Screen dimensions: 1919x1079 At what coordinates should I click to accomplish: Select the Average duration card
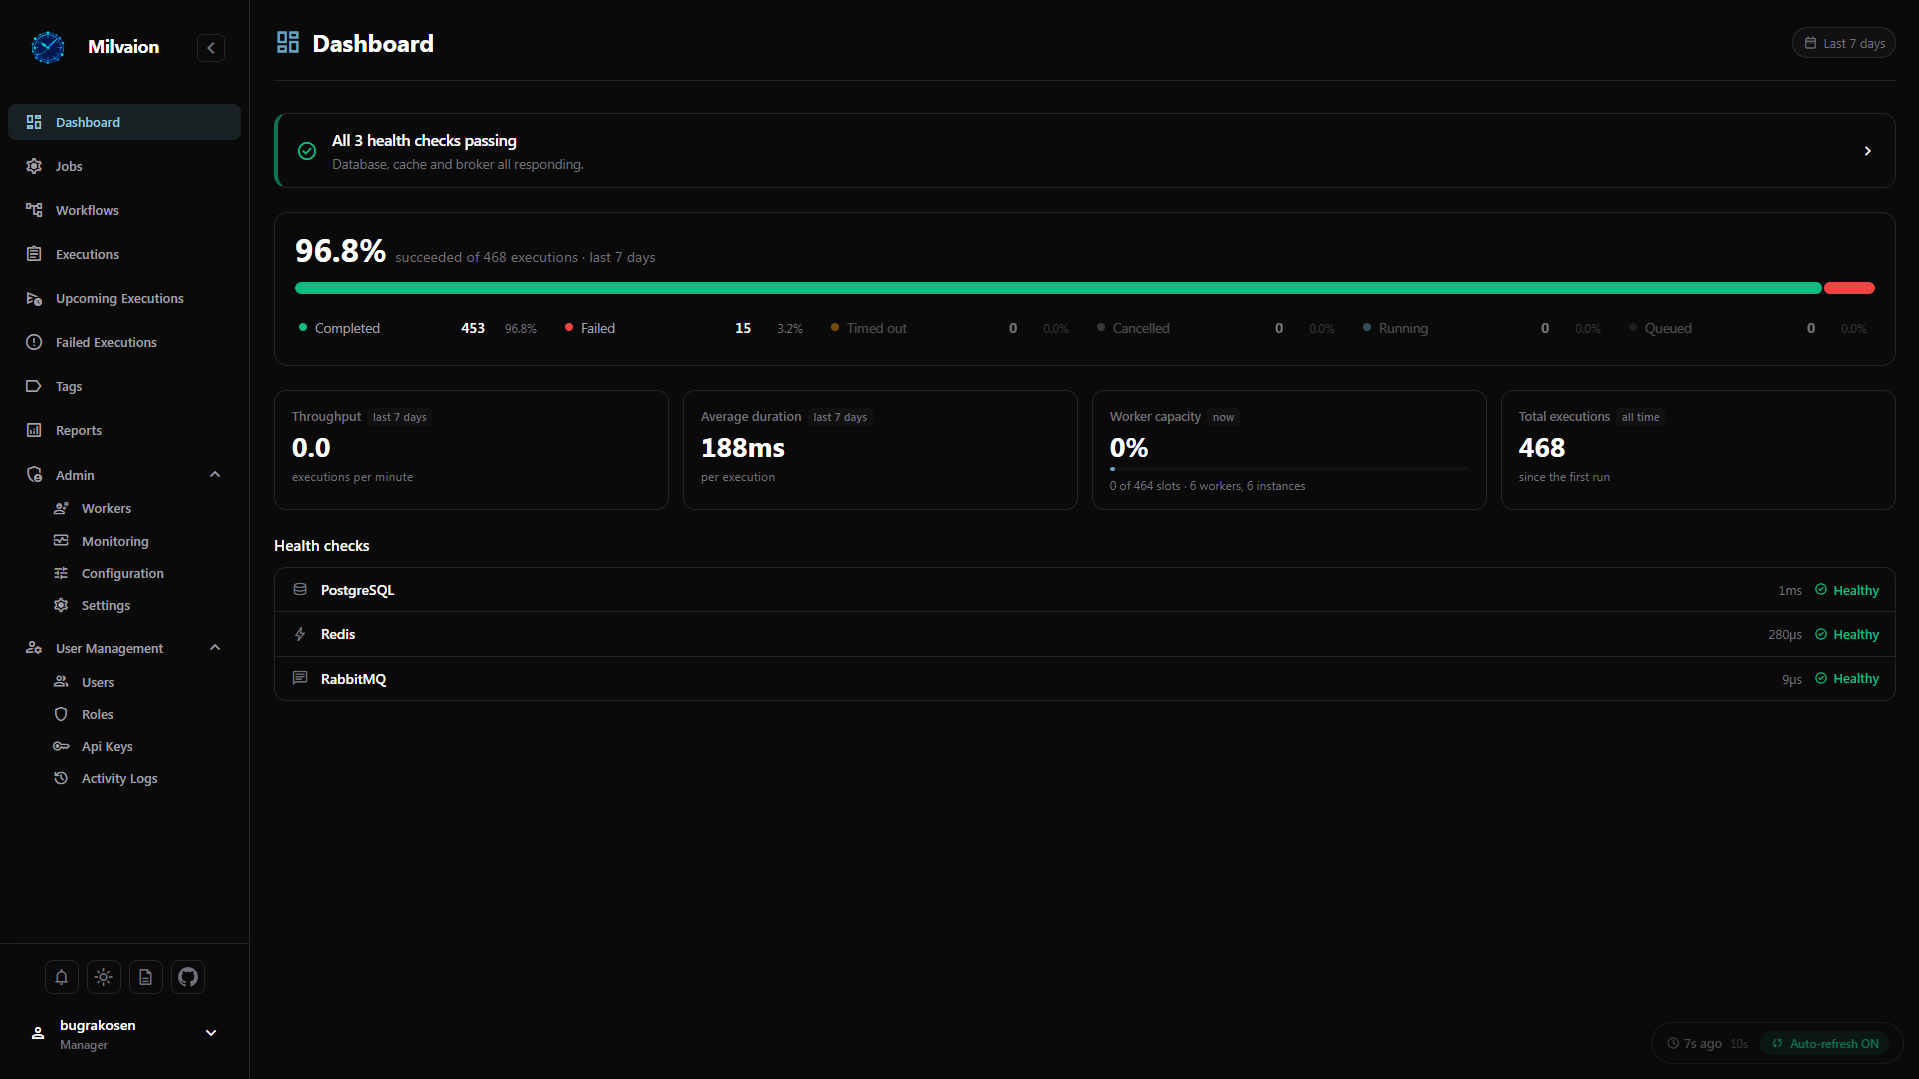tap(880, 450)
